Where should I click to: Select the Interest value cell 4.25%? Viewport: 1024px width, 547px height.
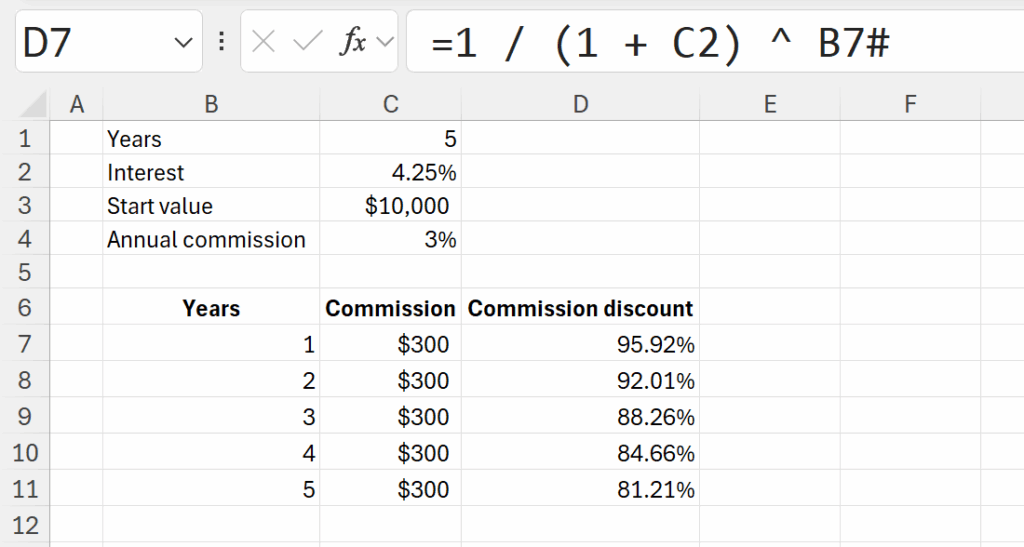click(x=390, y=173)
